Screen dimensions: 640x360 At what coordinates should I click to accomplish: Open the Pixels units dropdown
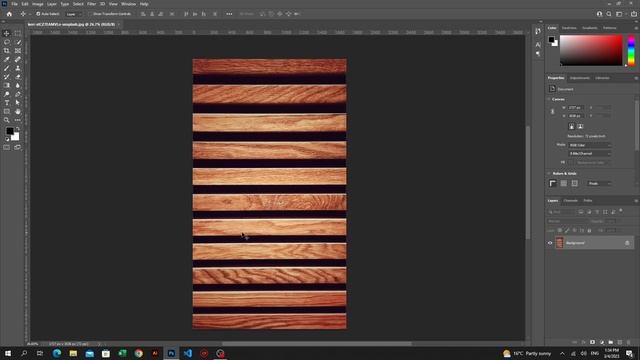tap(599, 183)
